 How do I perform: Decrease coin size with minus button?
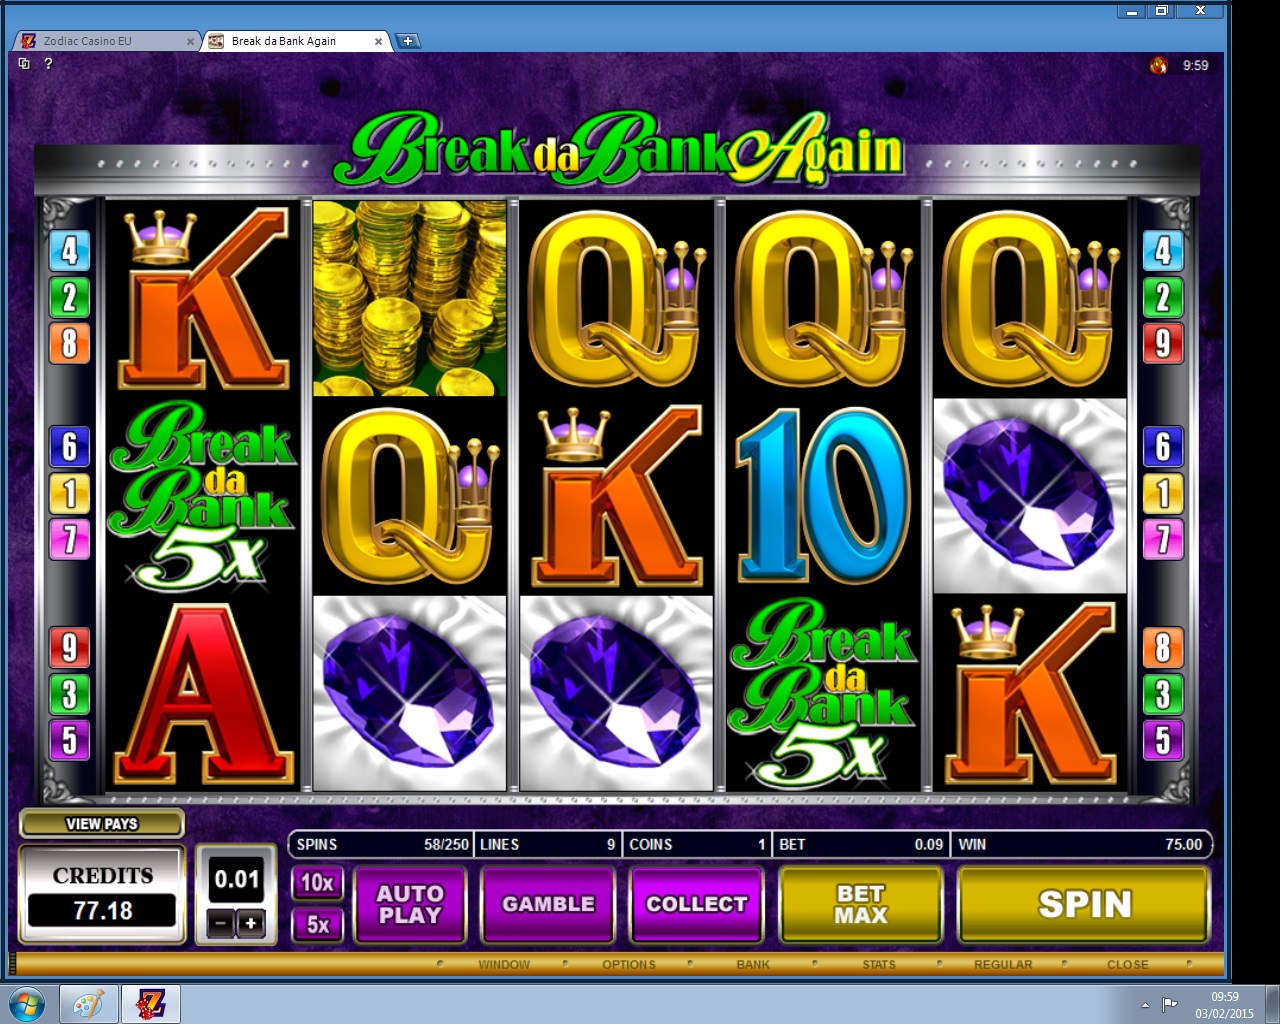(x=221, y=924)
